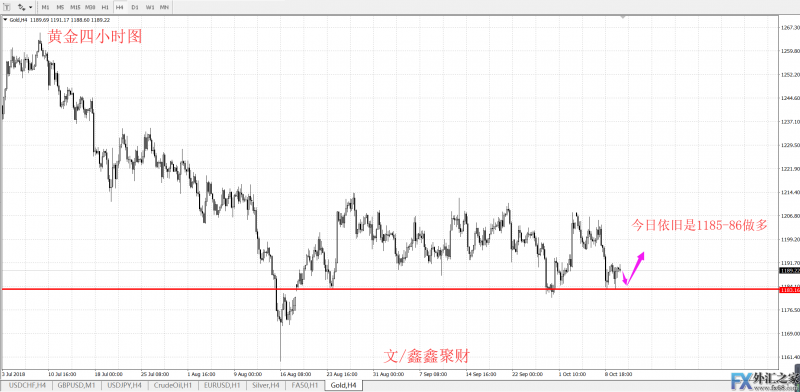Image resolution: width=800 pixels, height=392 pixels.
Task: Click the 1176.50 price axis label
Action: pos(790,310)
